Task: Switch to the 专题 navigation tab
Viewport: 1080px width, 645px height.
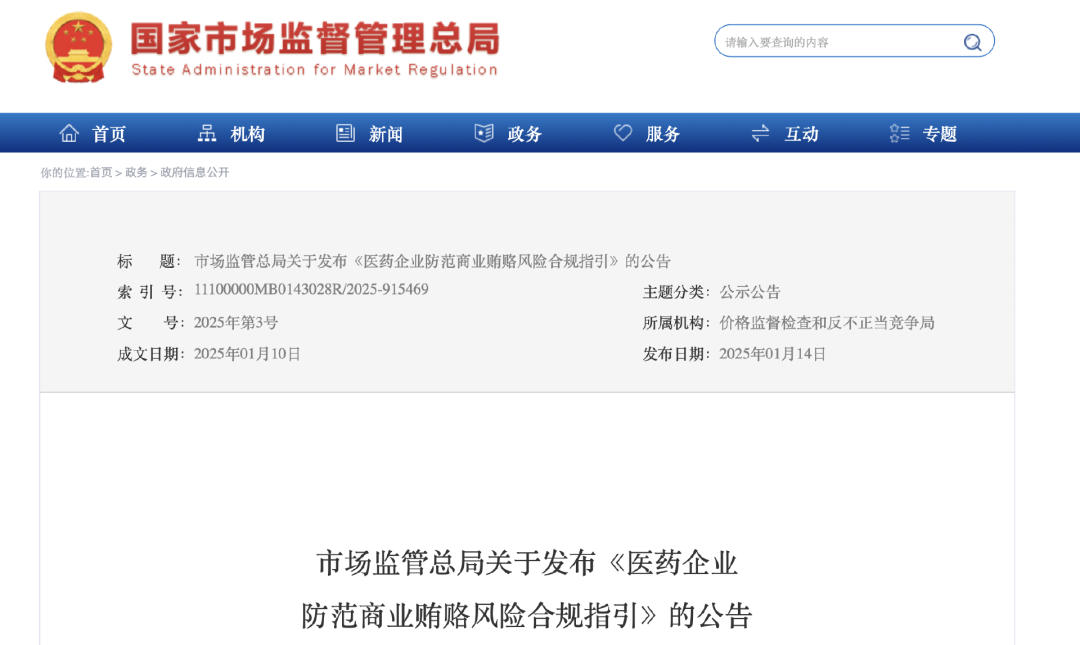Action: pos(939,133)
